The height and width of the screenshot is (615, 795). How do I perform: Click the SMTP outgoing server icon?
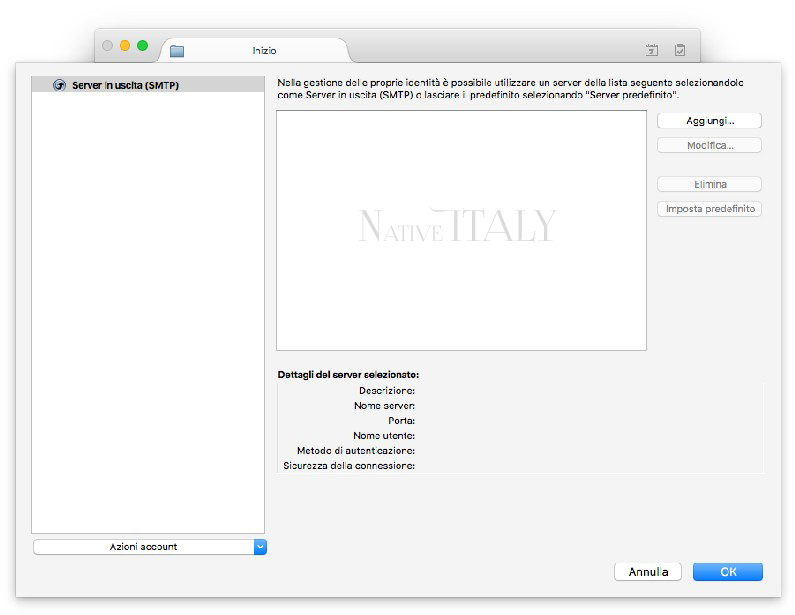pyautogui.click(x=59, y=85)
